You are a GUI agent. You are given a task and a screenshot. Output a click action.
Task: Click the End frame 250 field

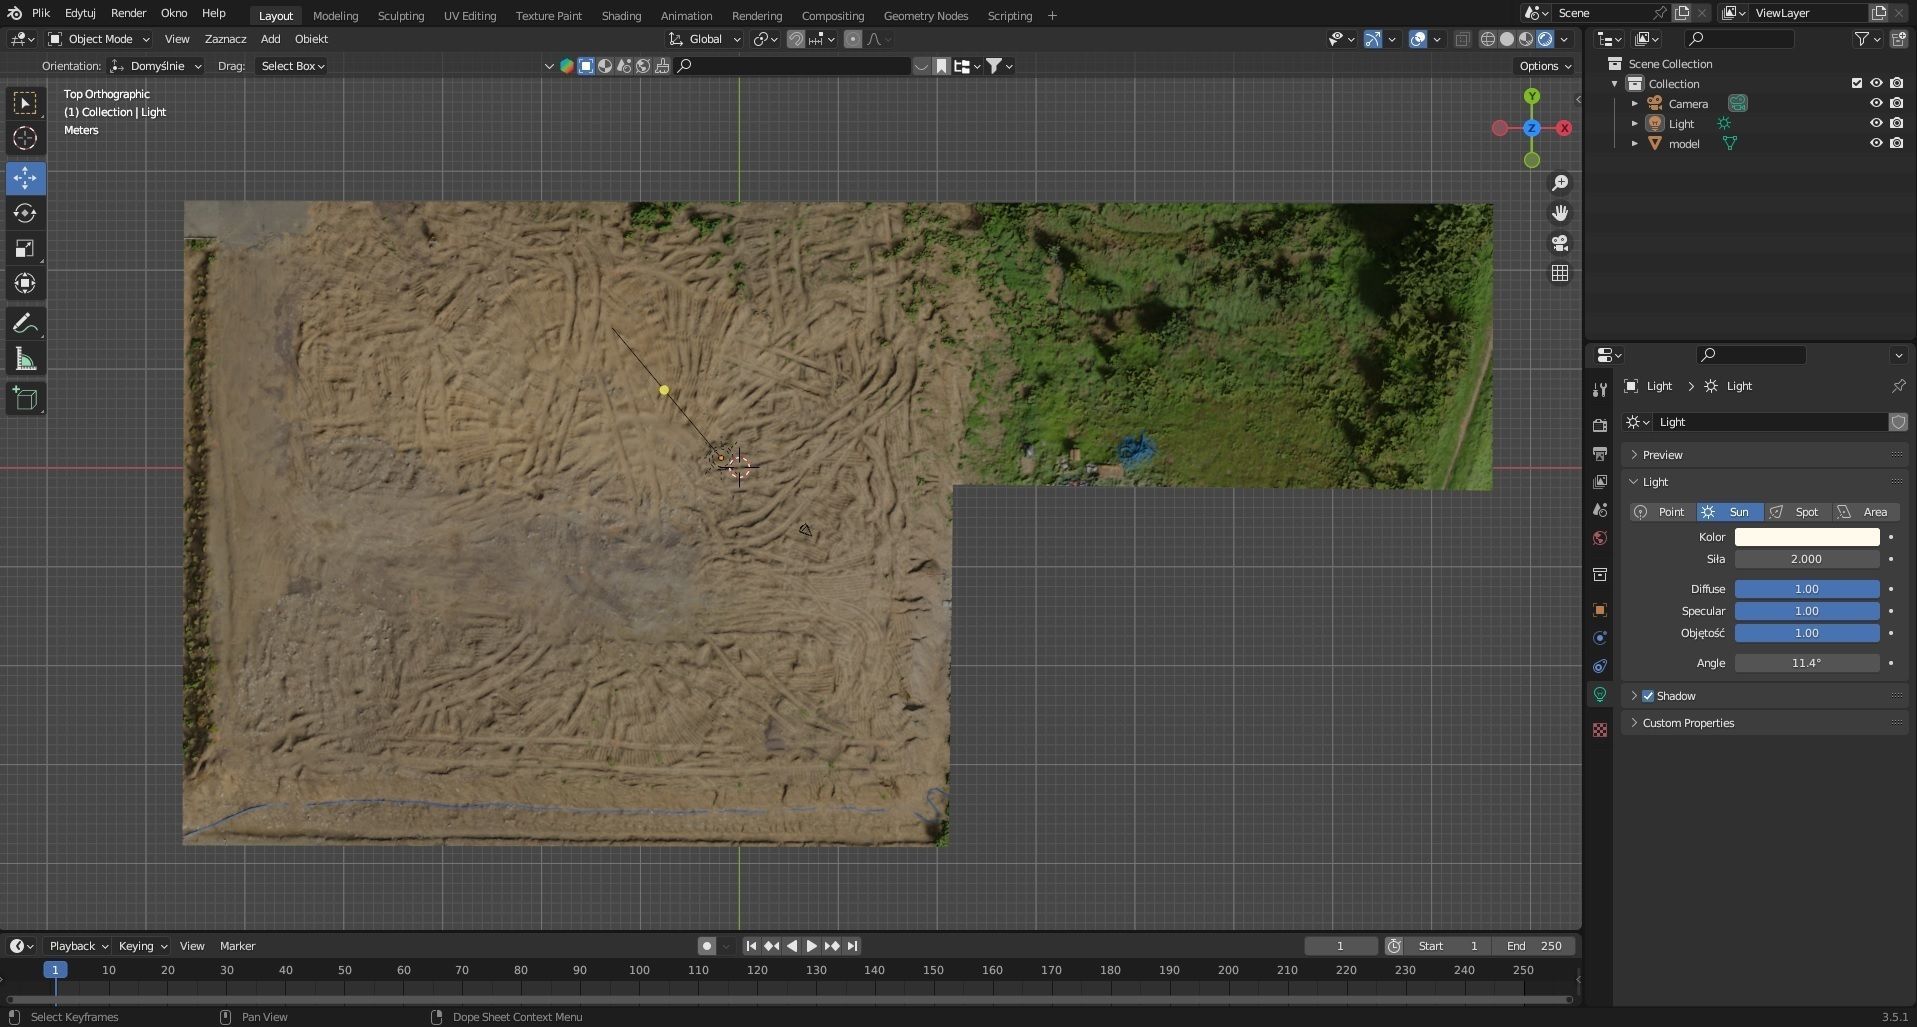(1534, 946)
